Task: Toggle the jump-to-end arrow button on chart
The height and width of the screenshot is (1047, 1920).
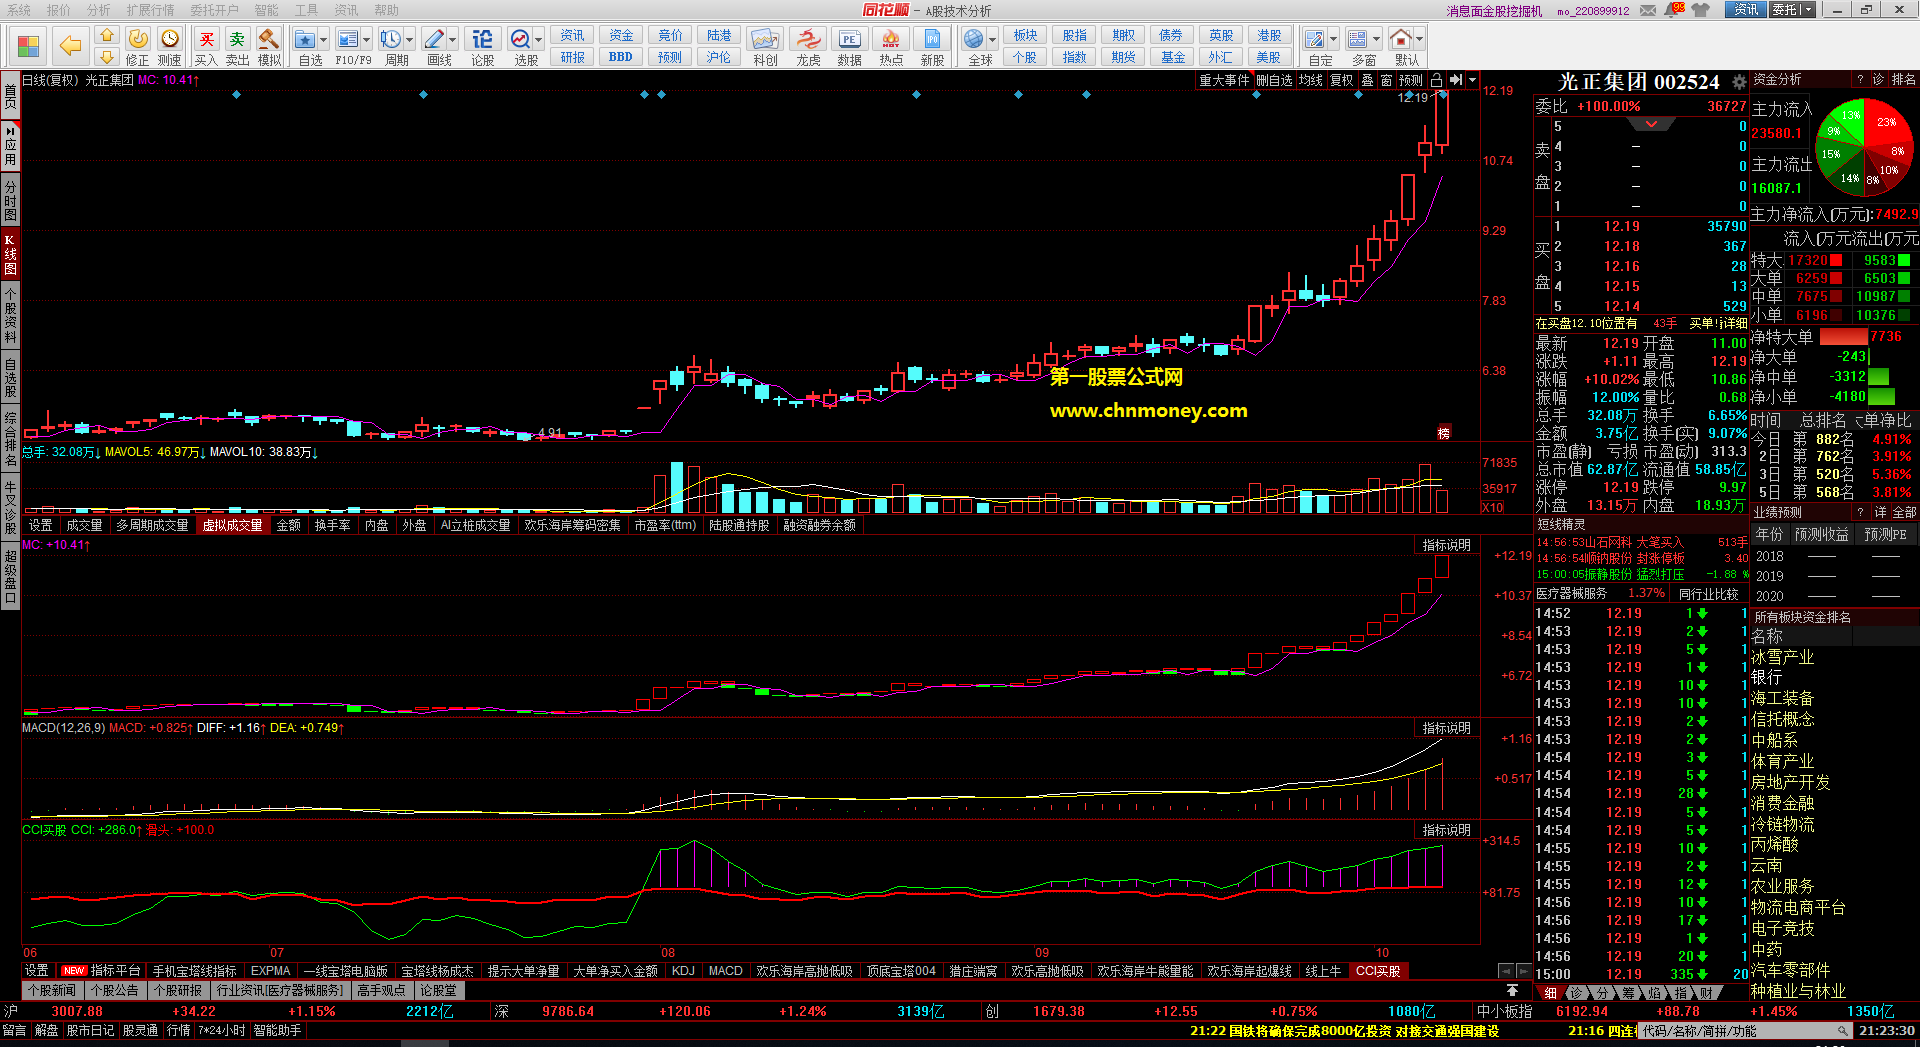Action: (1456, 80)
